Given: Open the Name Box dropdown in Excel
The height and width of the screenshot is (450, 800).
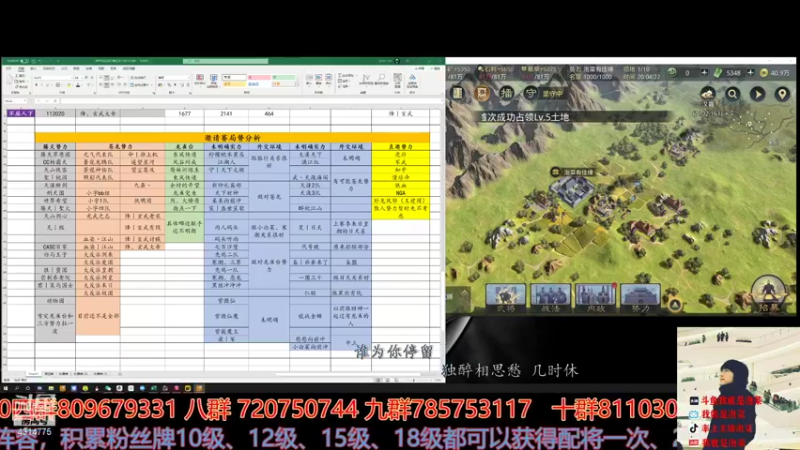Looking at the screenshot, I should (24, 101).
